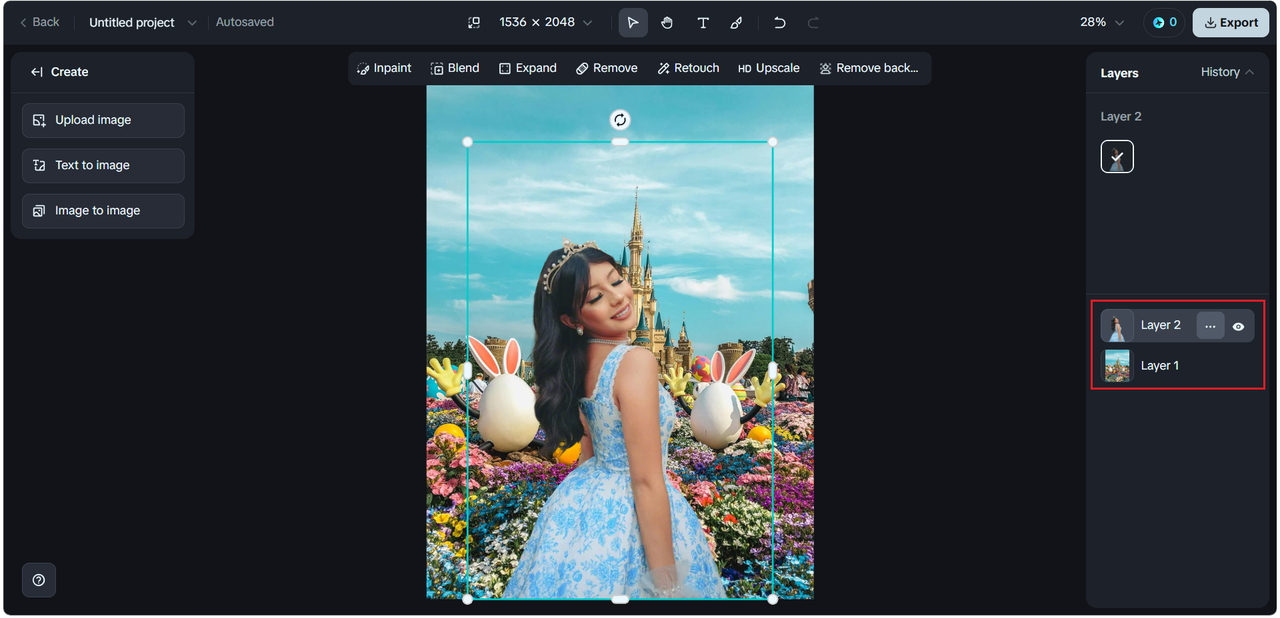The image size is (1280, 618).
Task: Open Layer 2 more options menu
Action: (x=1210, y=326)
